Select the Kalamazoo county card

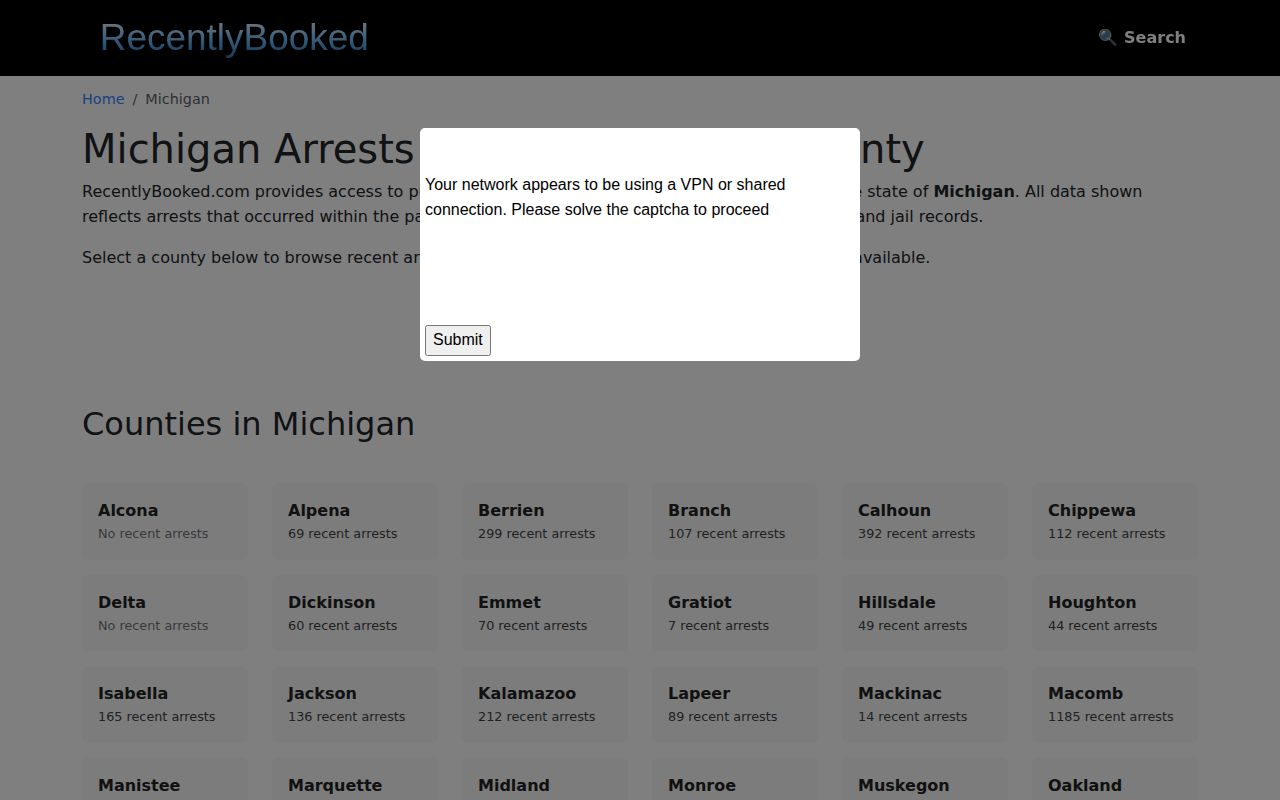(545, 704)
